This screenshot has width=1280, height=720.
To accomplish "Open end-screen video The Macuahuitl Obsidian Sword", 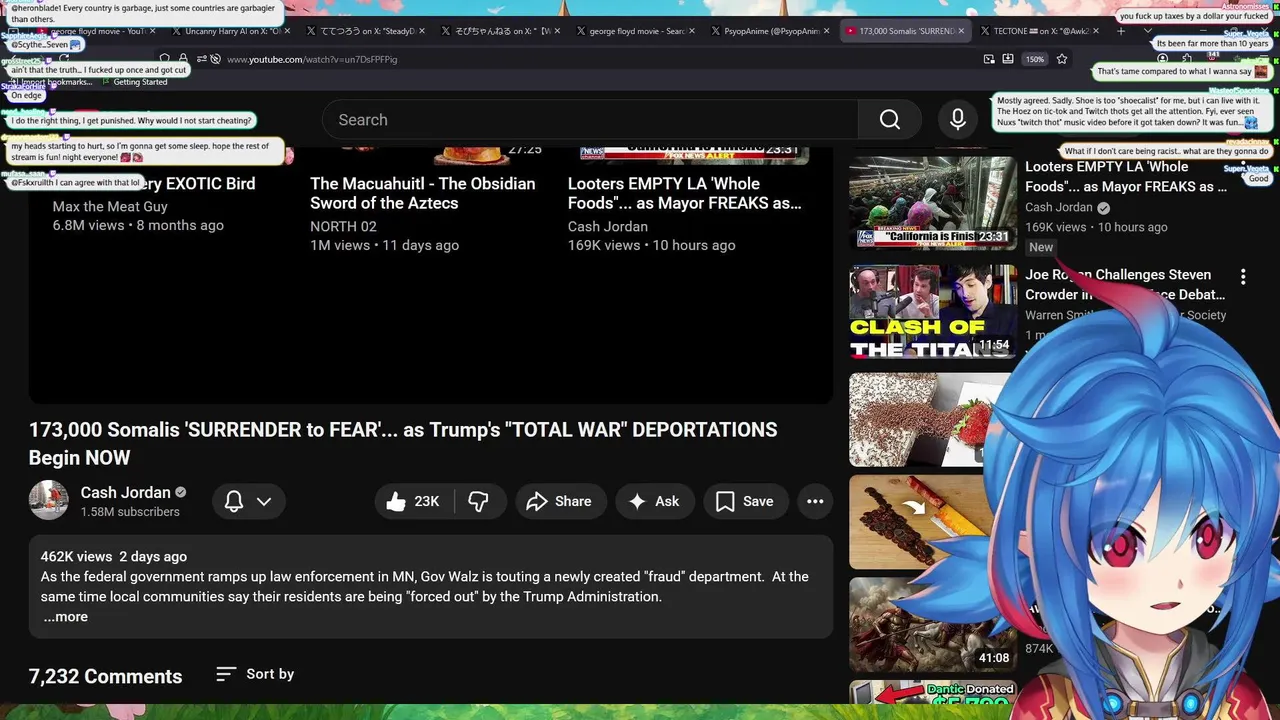I will 423,193.
